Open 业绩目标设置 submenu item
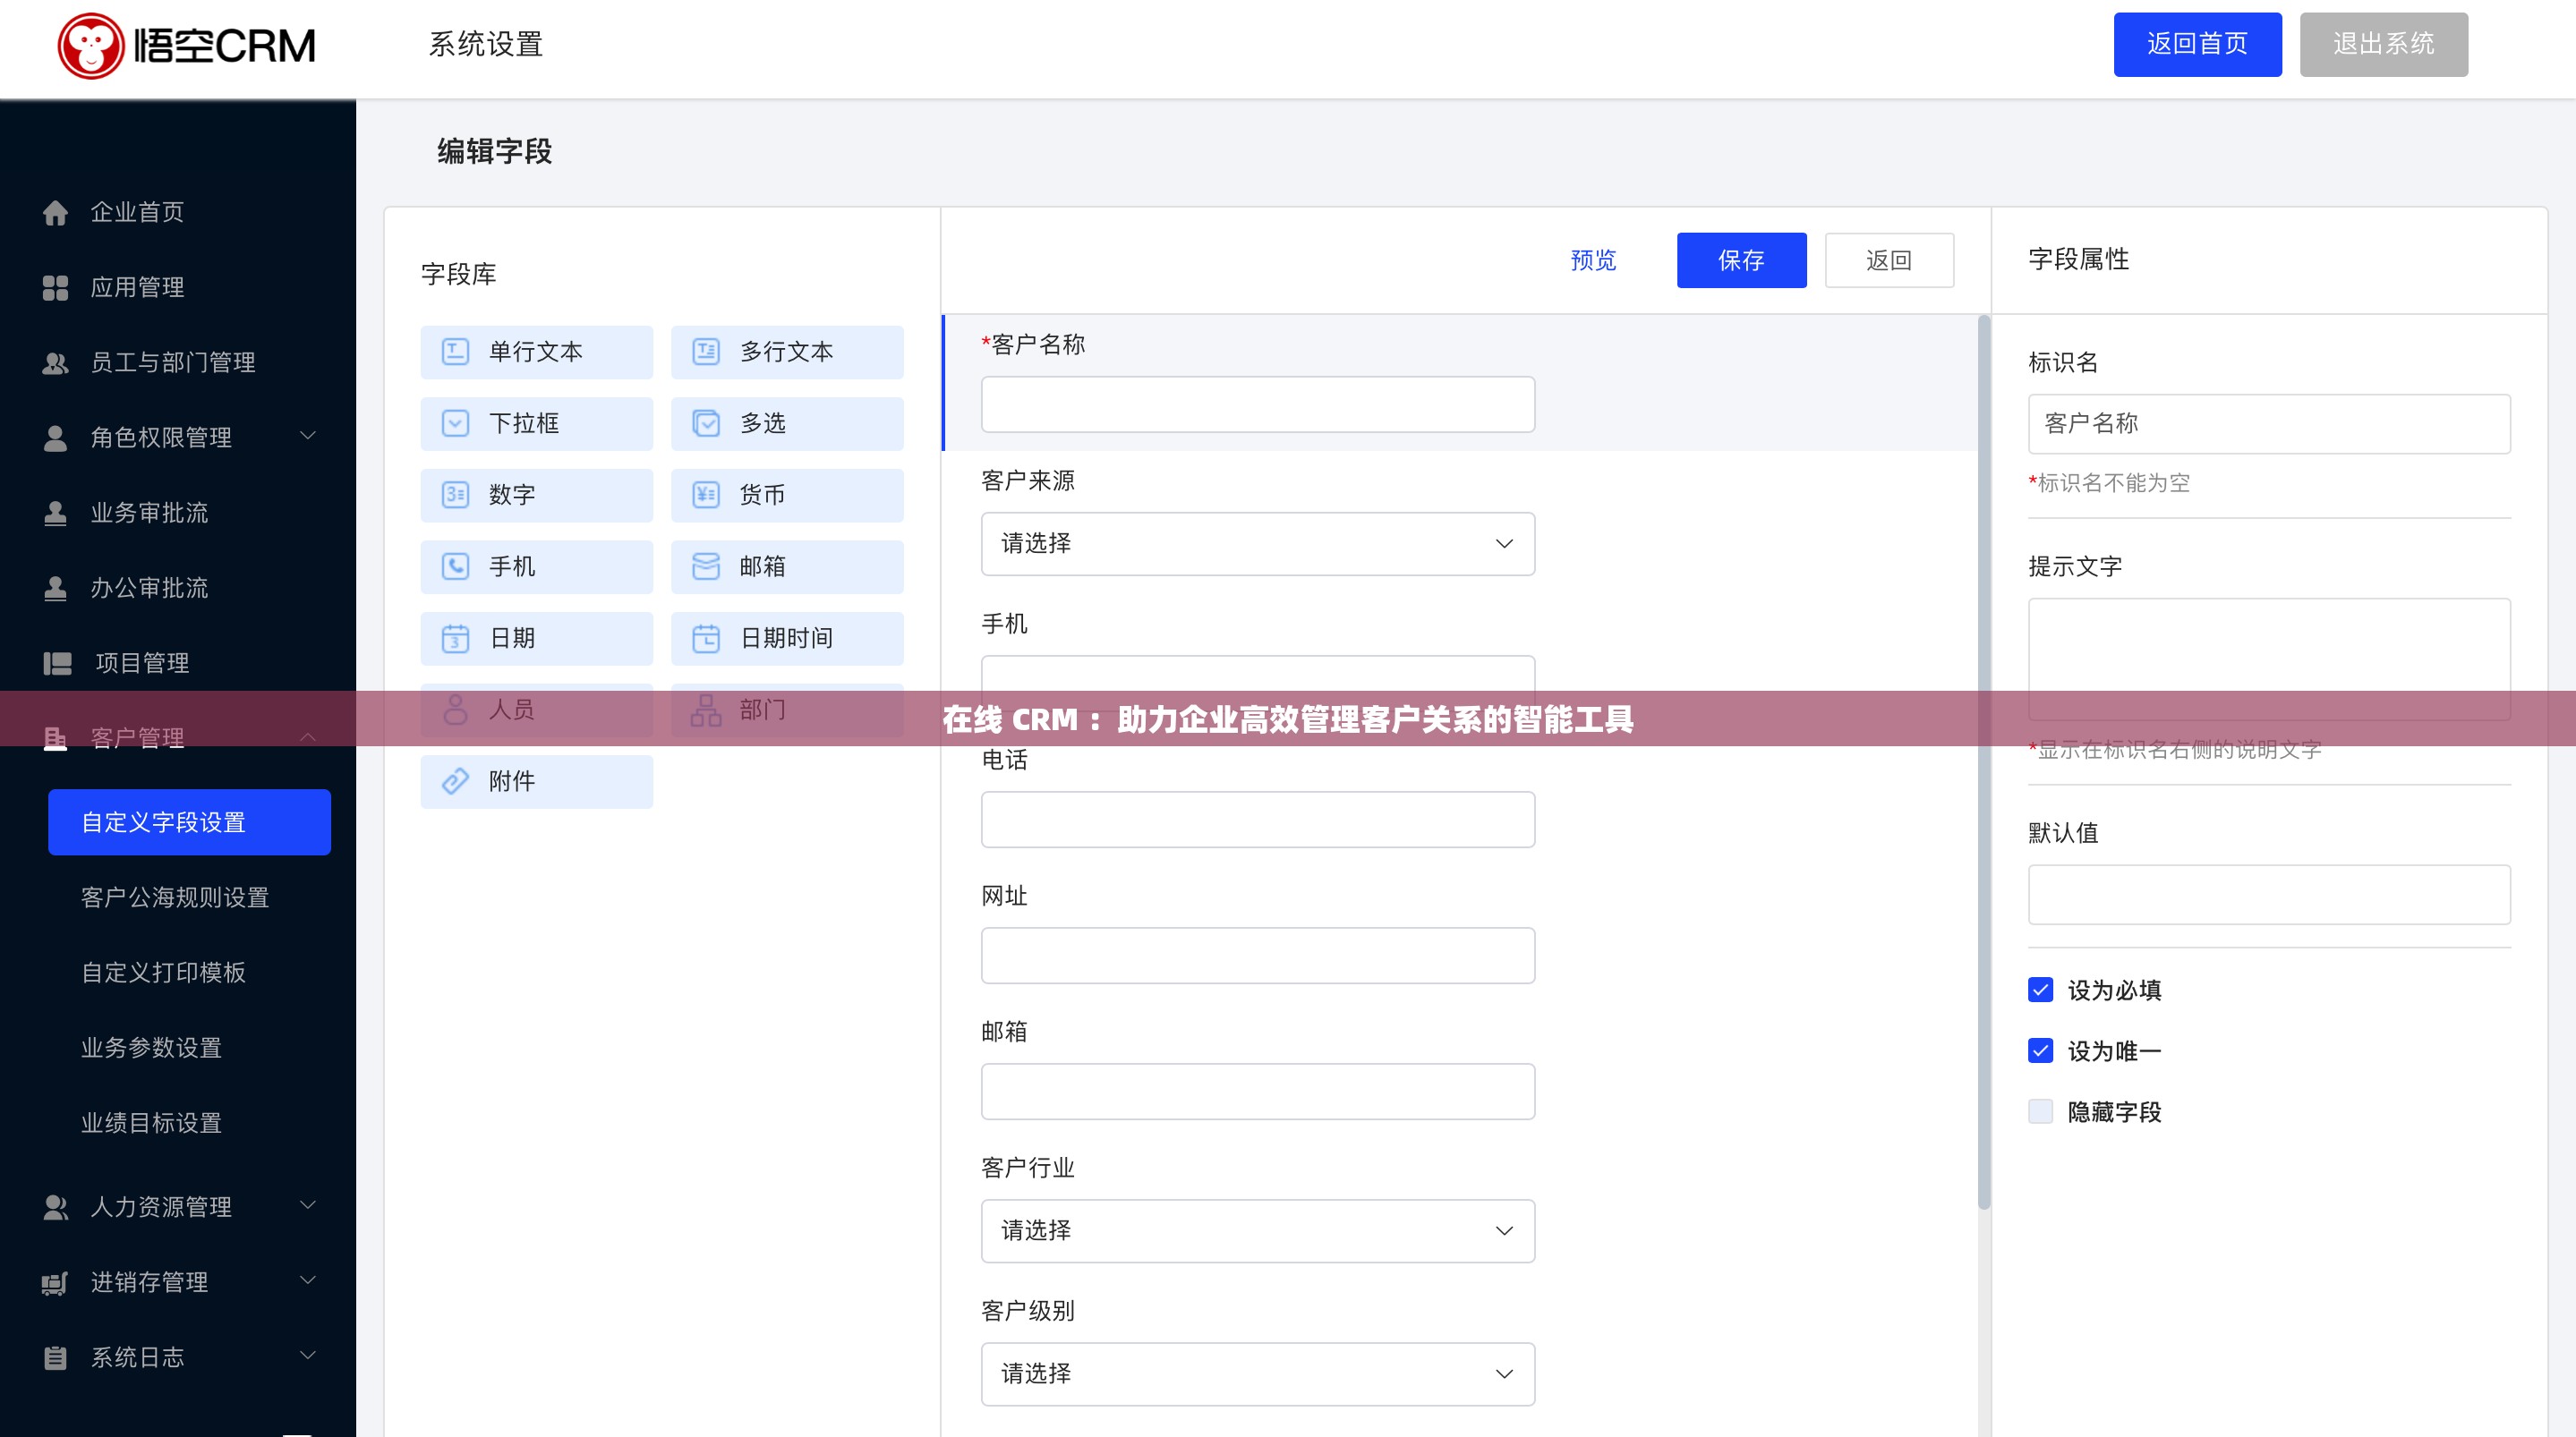Viewport: 2576px width, 1437px height. pyautogui.click(x=151, y=1123)
